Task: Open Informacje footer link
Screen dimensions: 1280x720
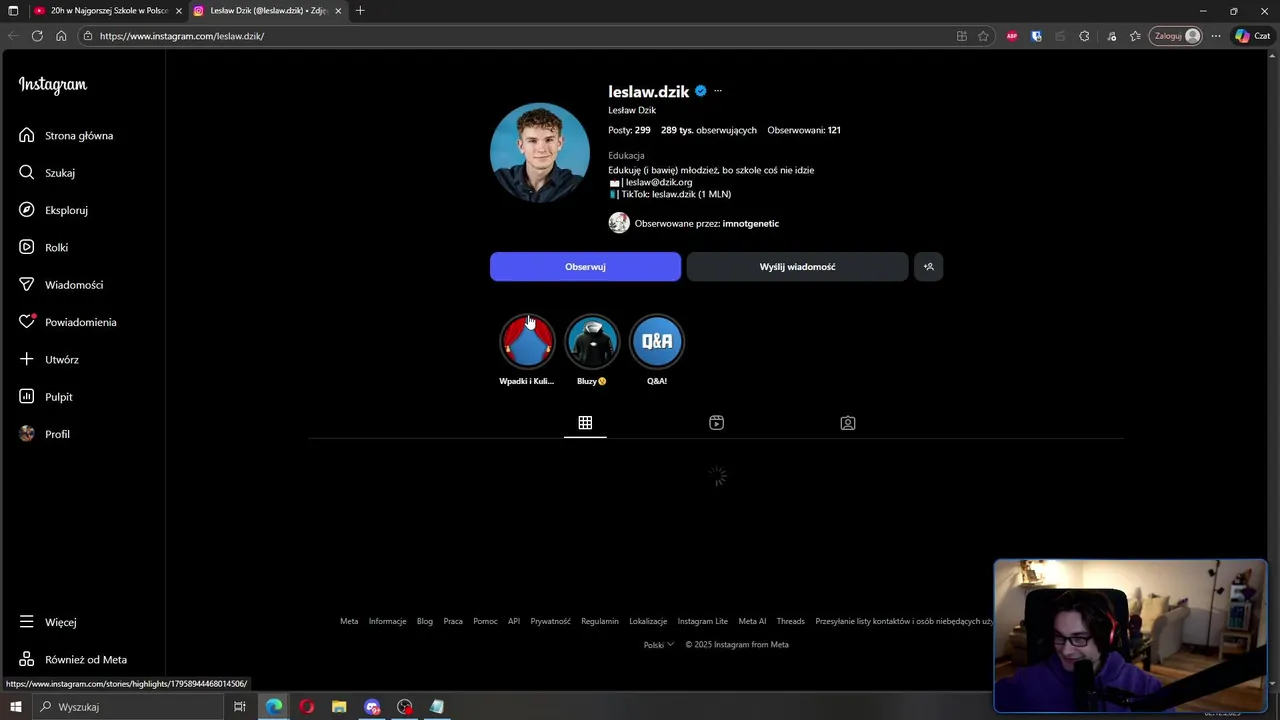Action: 387,621
